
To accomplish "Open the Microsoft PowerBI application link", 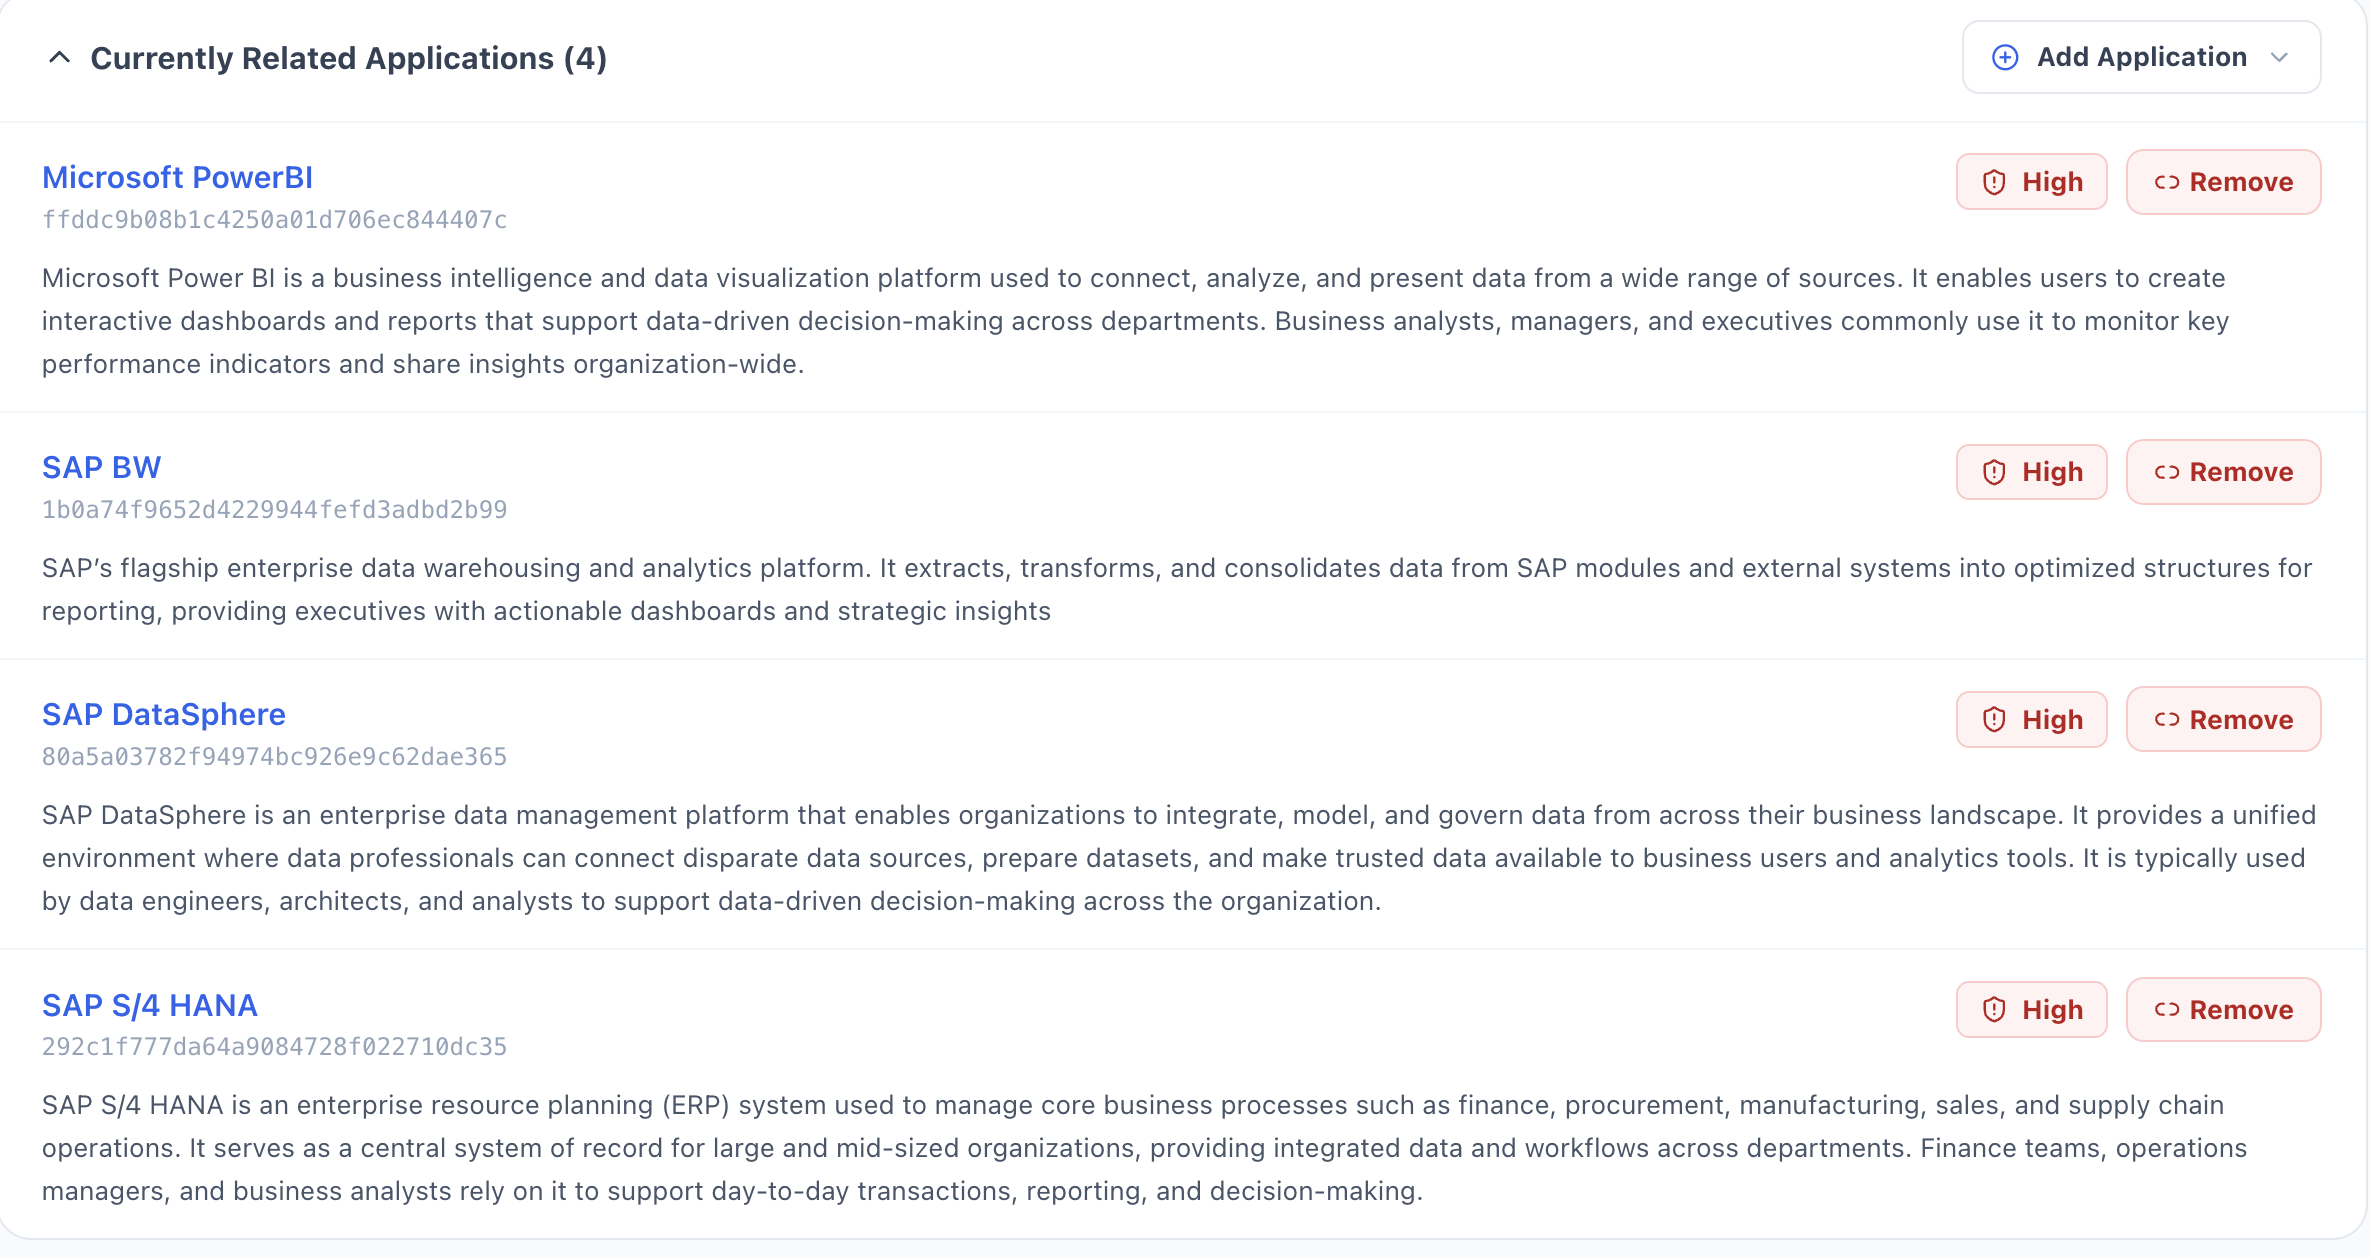I will point(177,177).
